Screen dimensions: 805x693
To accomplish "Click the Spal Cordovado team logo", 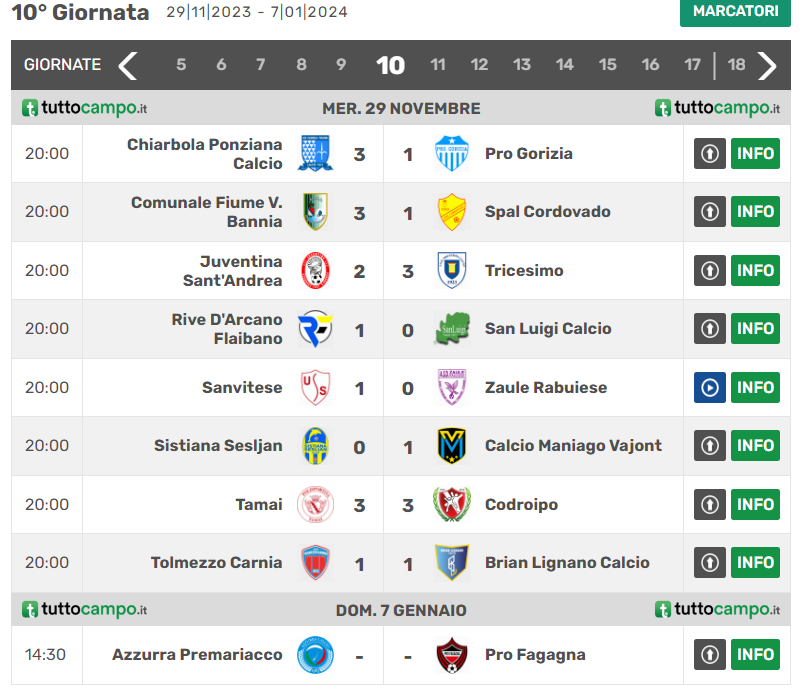I will tap(452, 212).
